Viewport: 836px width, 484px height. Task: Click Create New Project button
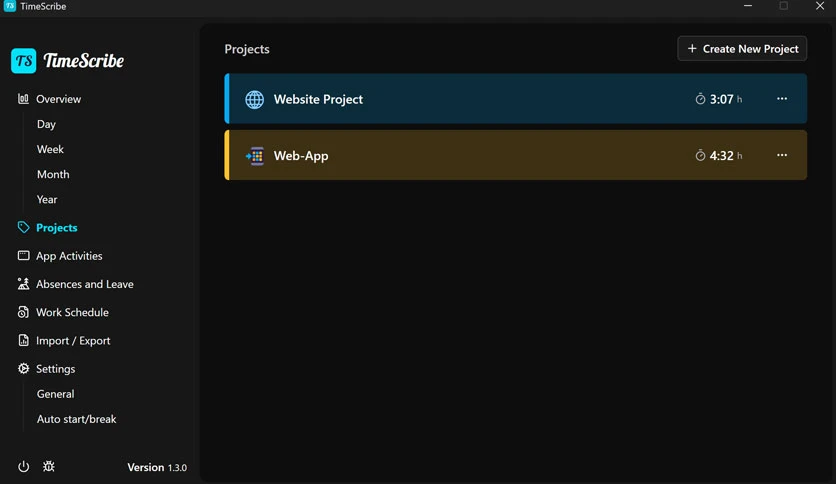click(x=742, y=49)
